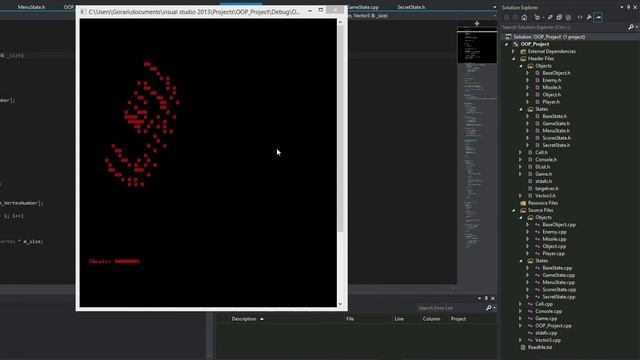Screen dimensions: 640x360
Task: Select Player.cpp file
Action: point(553,253)
